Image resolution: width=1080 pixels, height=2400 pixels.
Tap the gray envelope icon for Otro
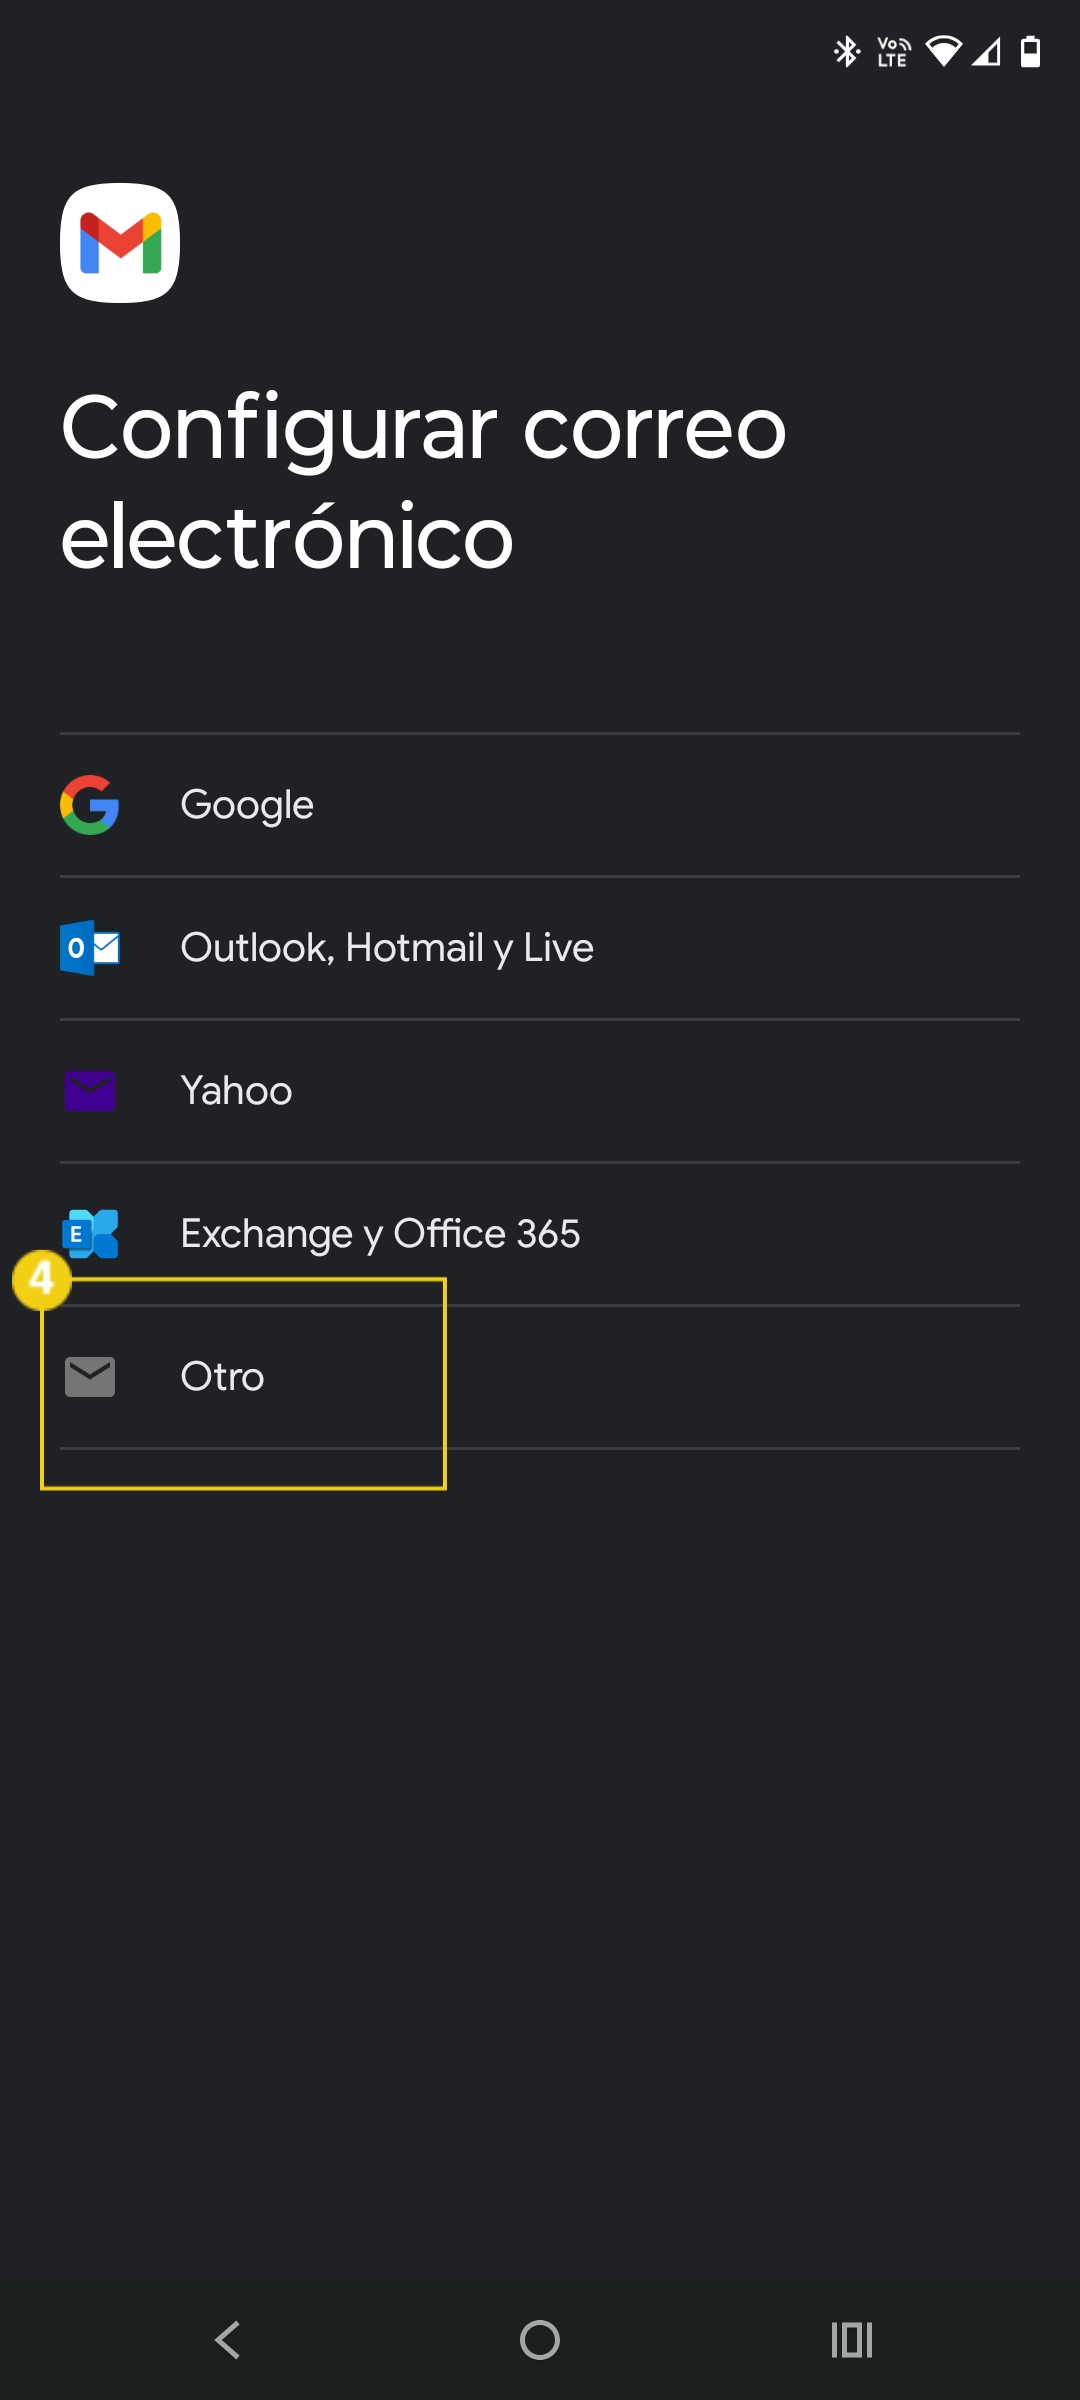[x=90, y=1377]
